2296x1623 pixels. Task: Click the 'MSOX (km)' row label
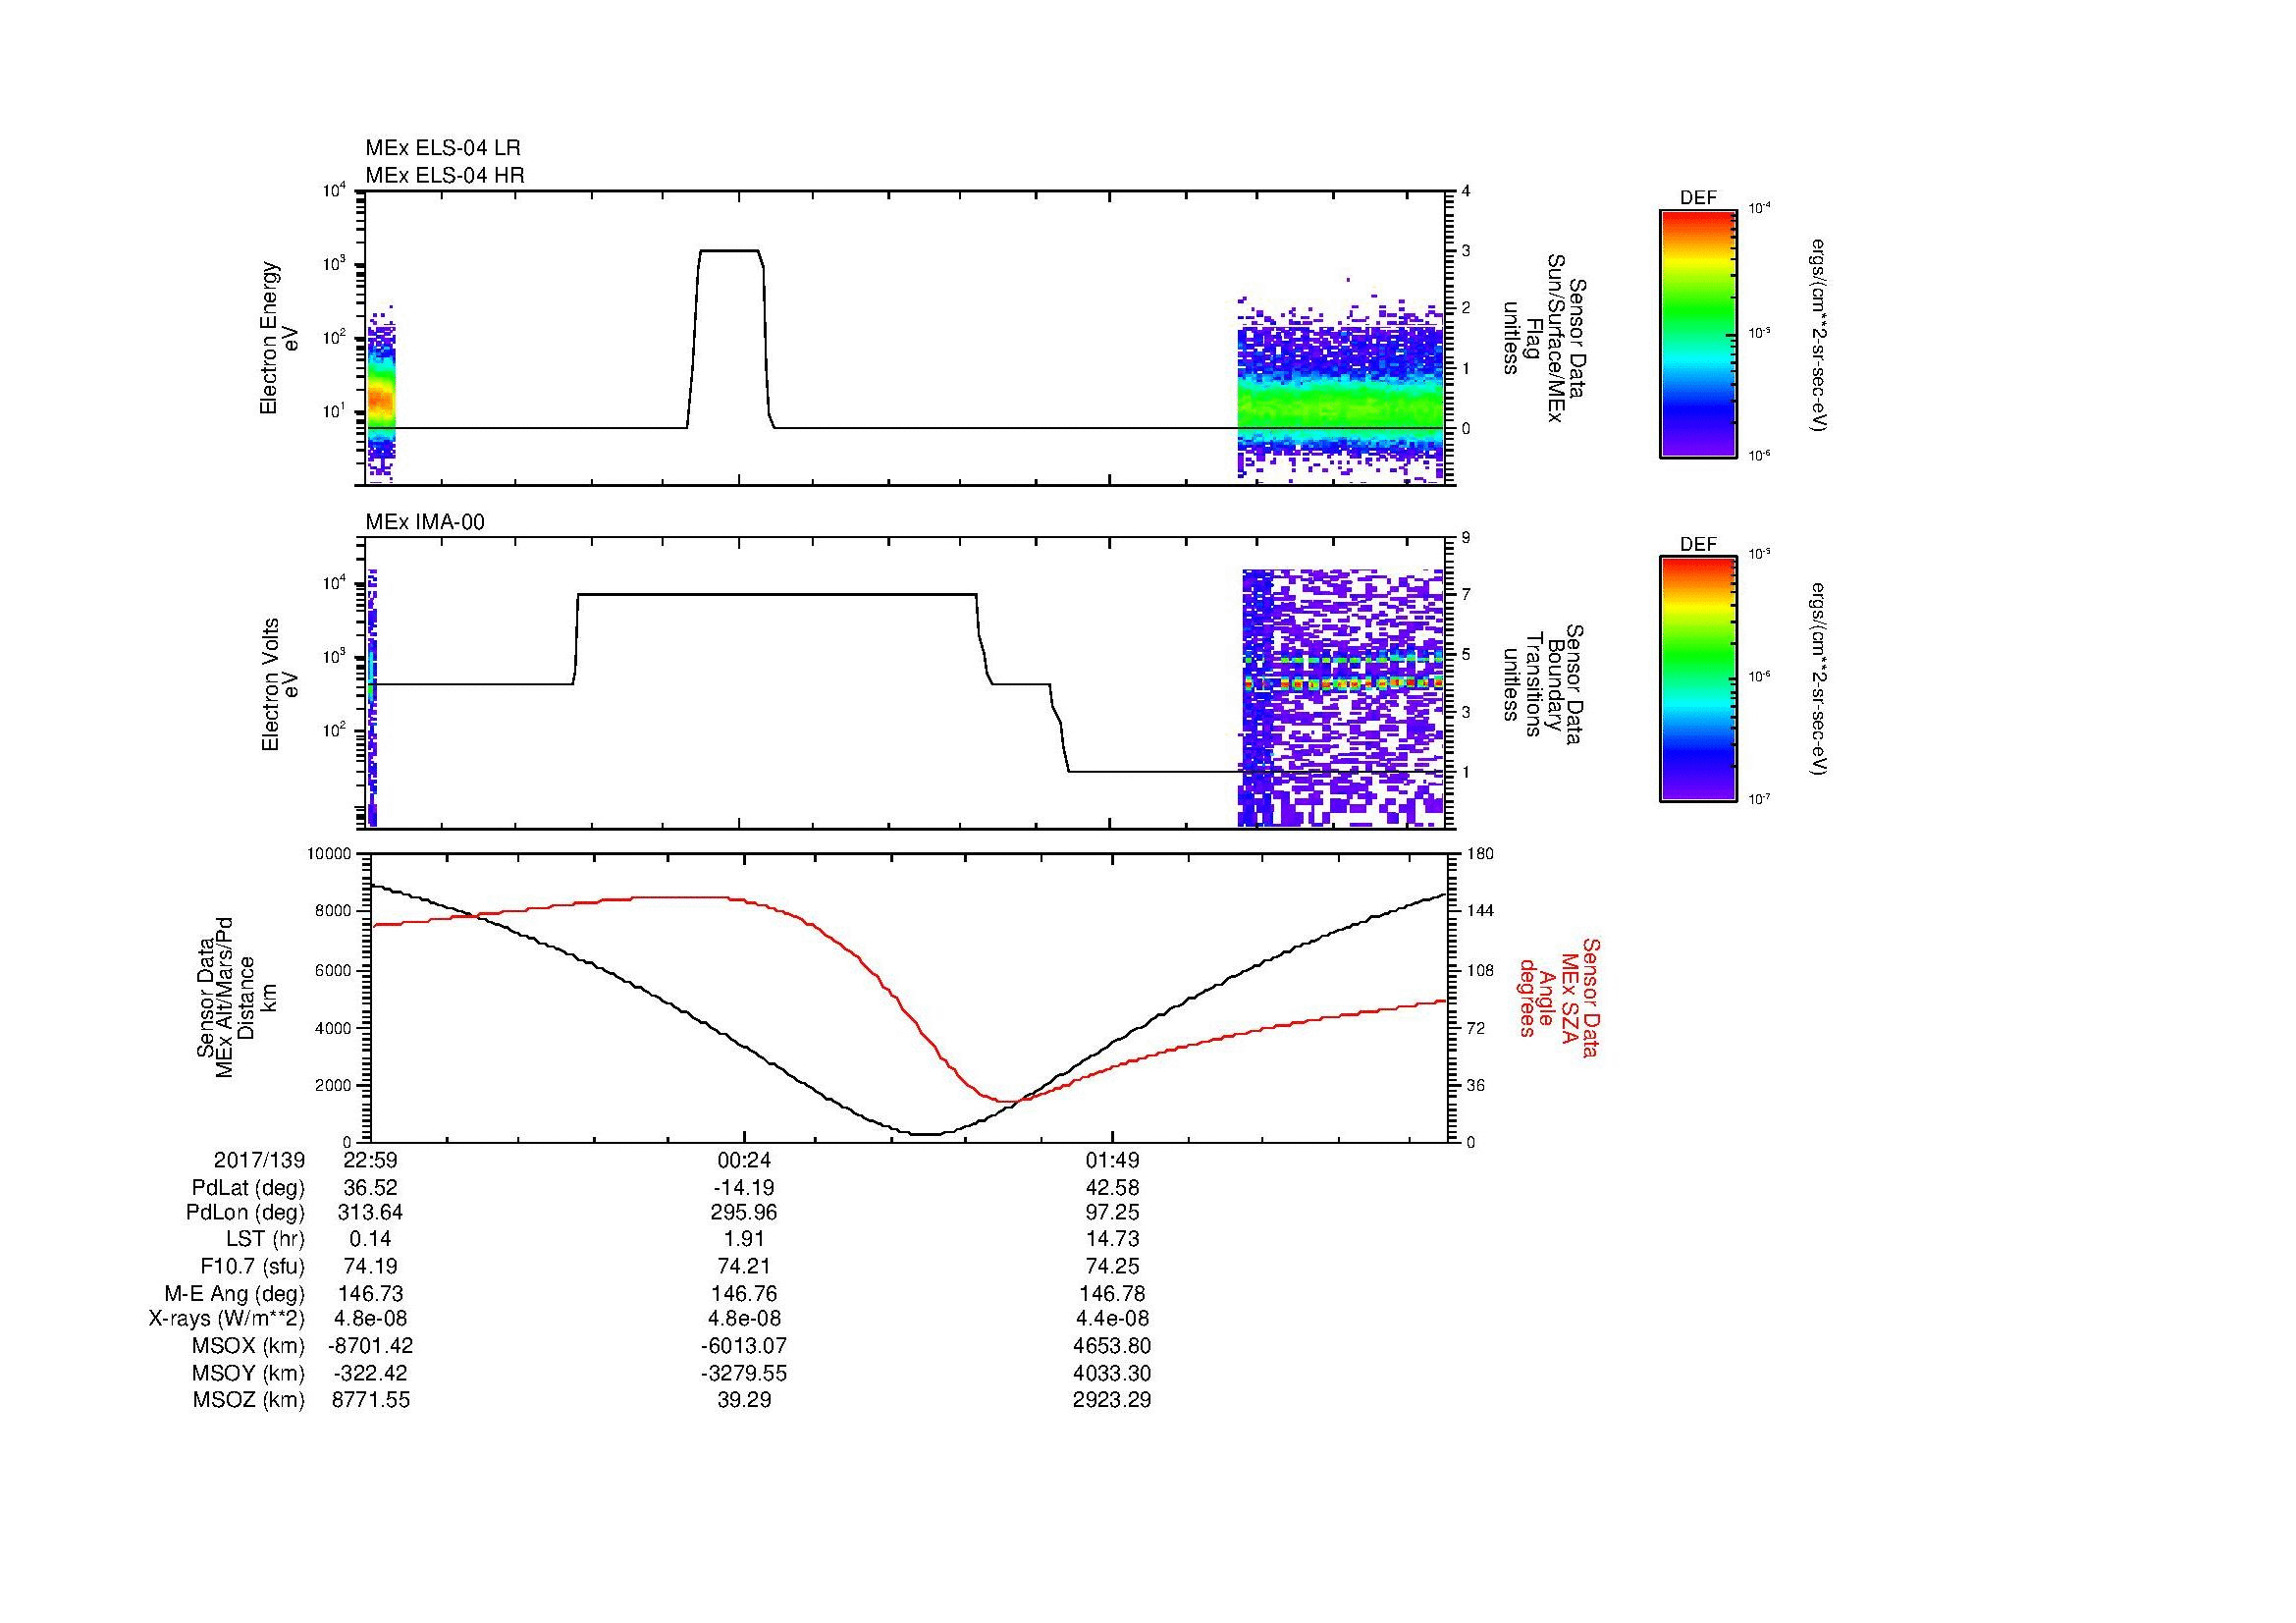250,1346
